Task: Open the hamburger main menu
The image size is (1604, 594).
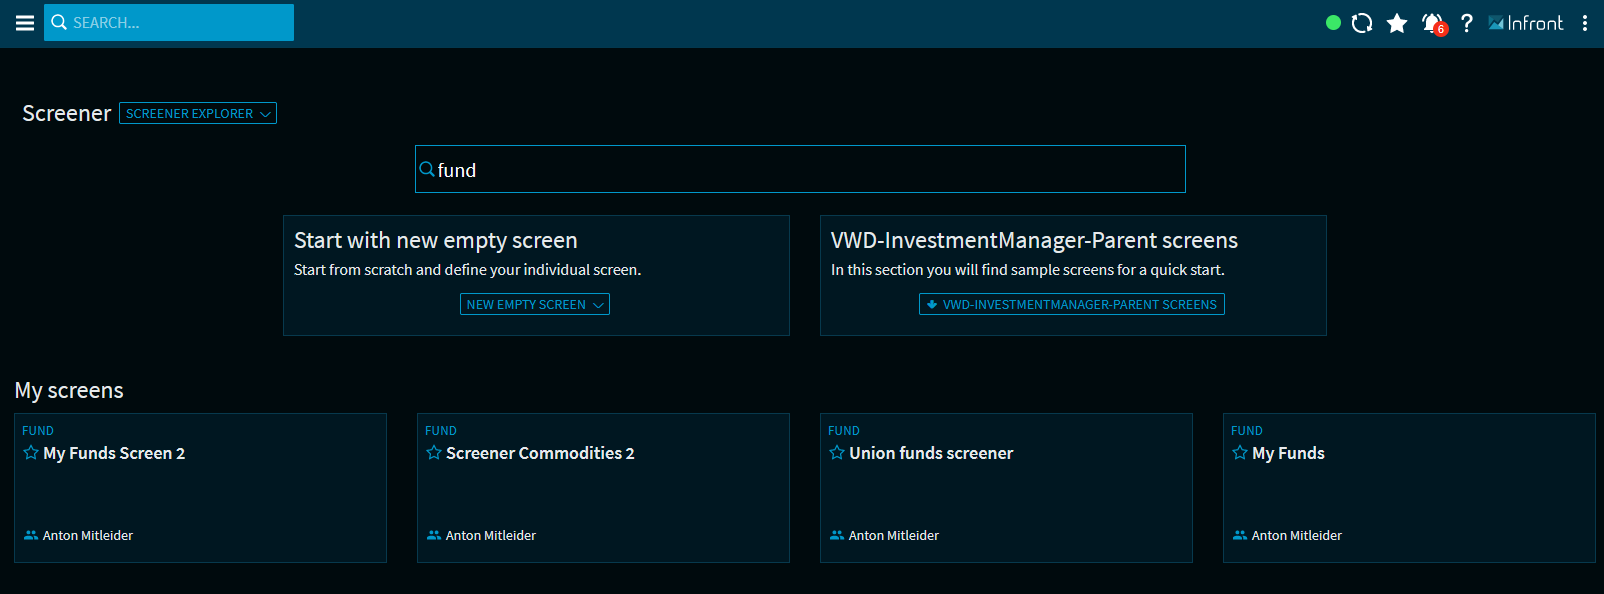Action: pos(25,23)
